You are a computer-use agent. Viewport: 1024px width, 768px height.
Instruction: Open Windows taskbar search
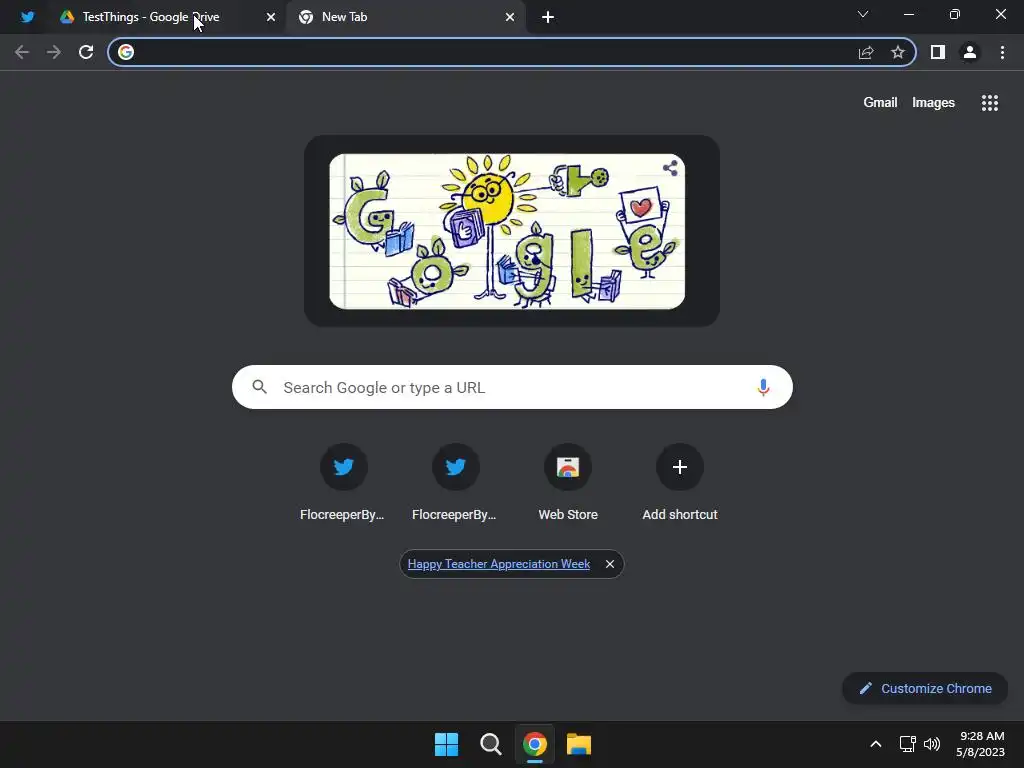click(490, 744)
